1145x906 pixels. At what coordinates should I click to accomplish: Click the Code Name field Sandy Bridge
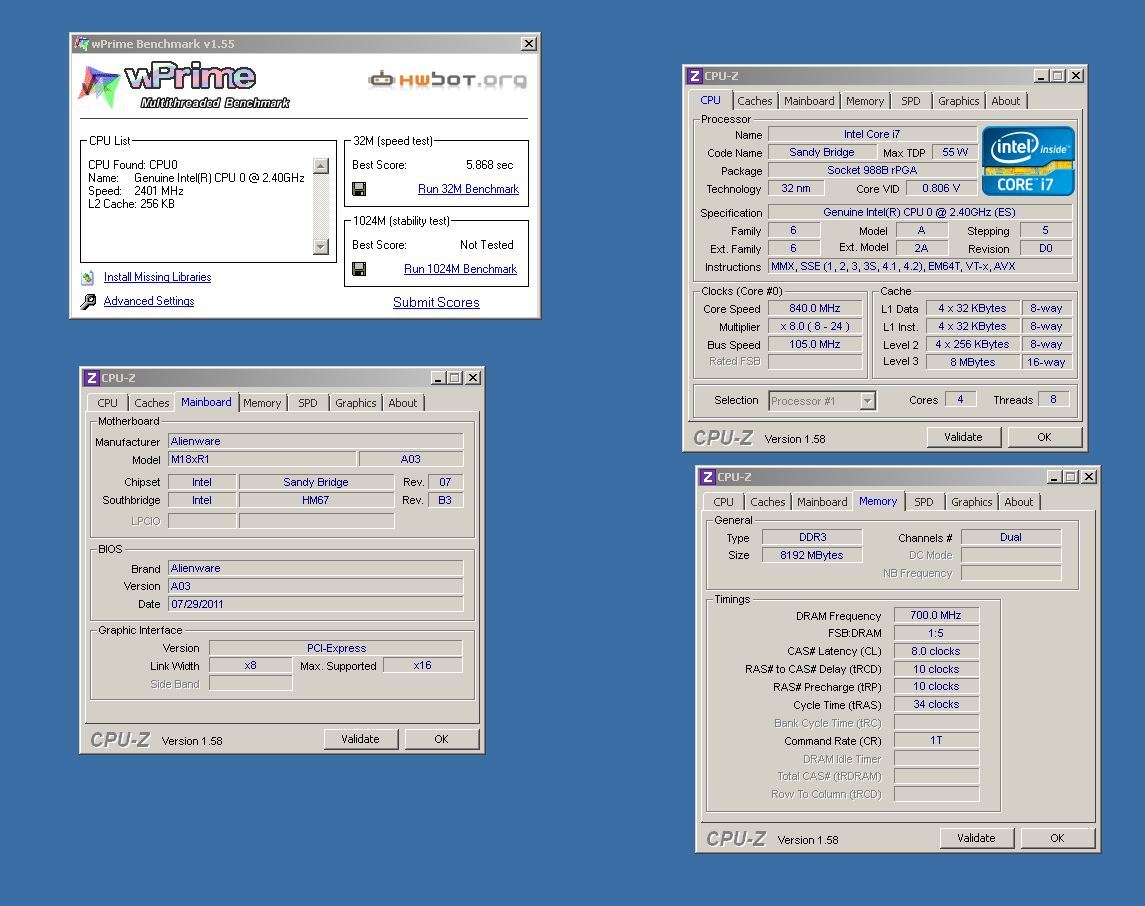pos(822,153)
